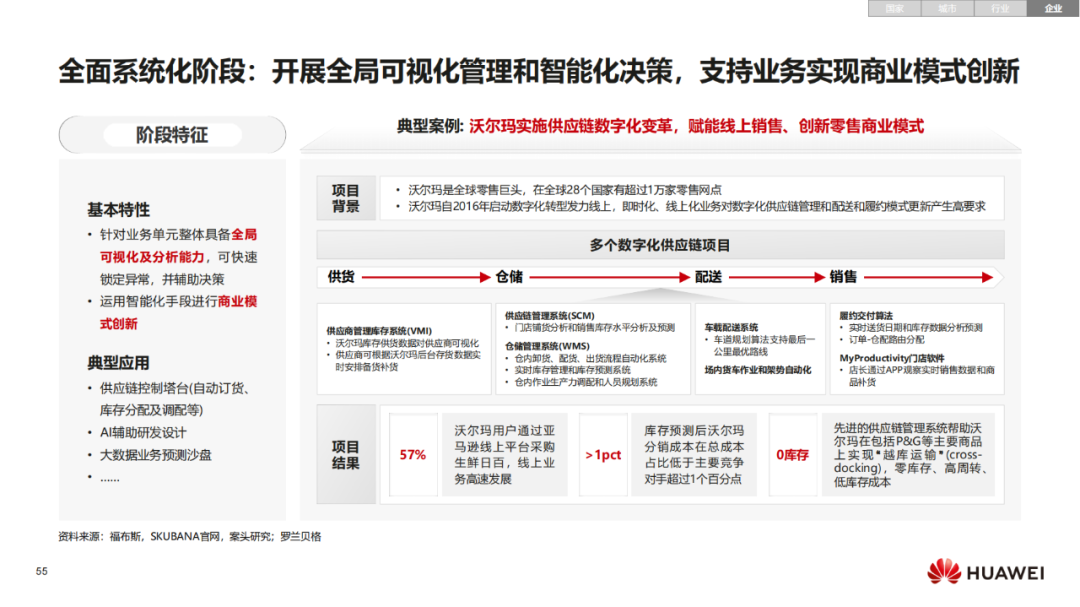The image size is (1080, 607).
Task: Select the 0库存 result box
Action: point(793,455)
